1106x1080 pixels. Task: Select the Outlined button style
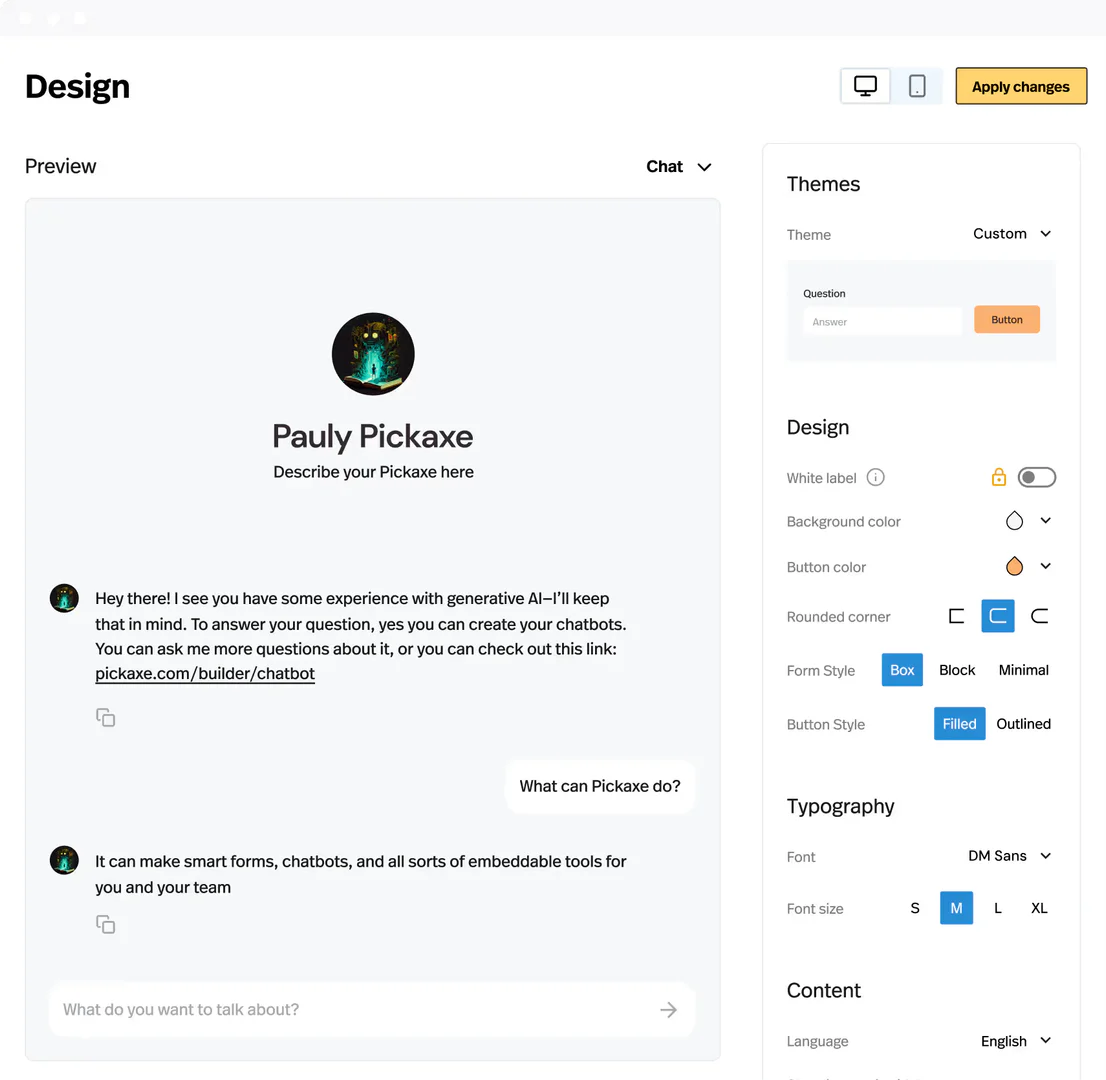click(x=1023, y=723)
